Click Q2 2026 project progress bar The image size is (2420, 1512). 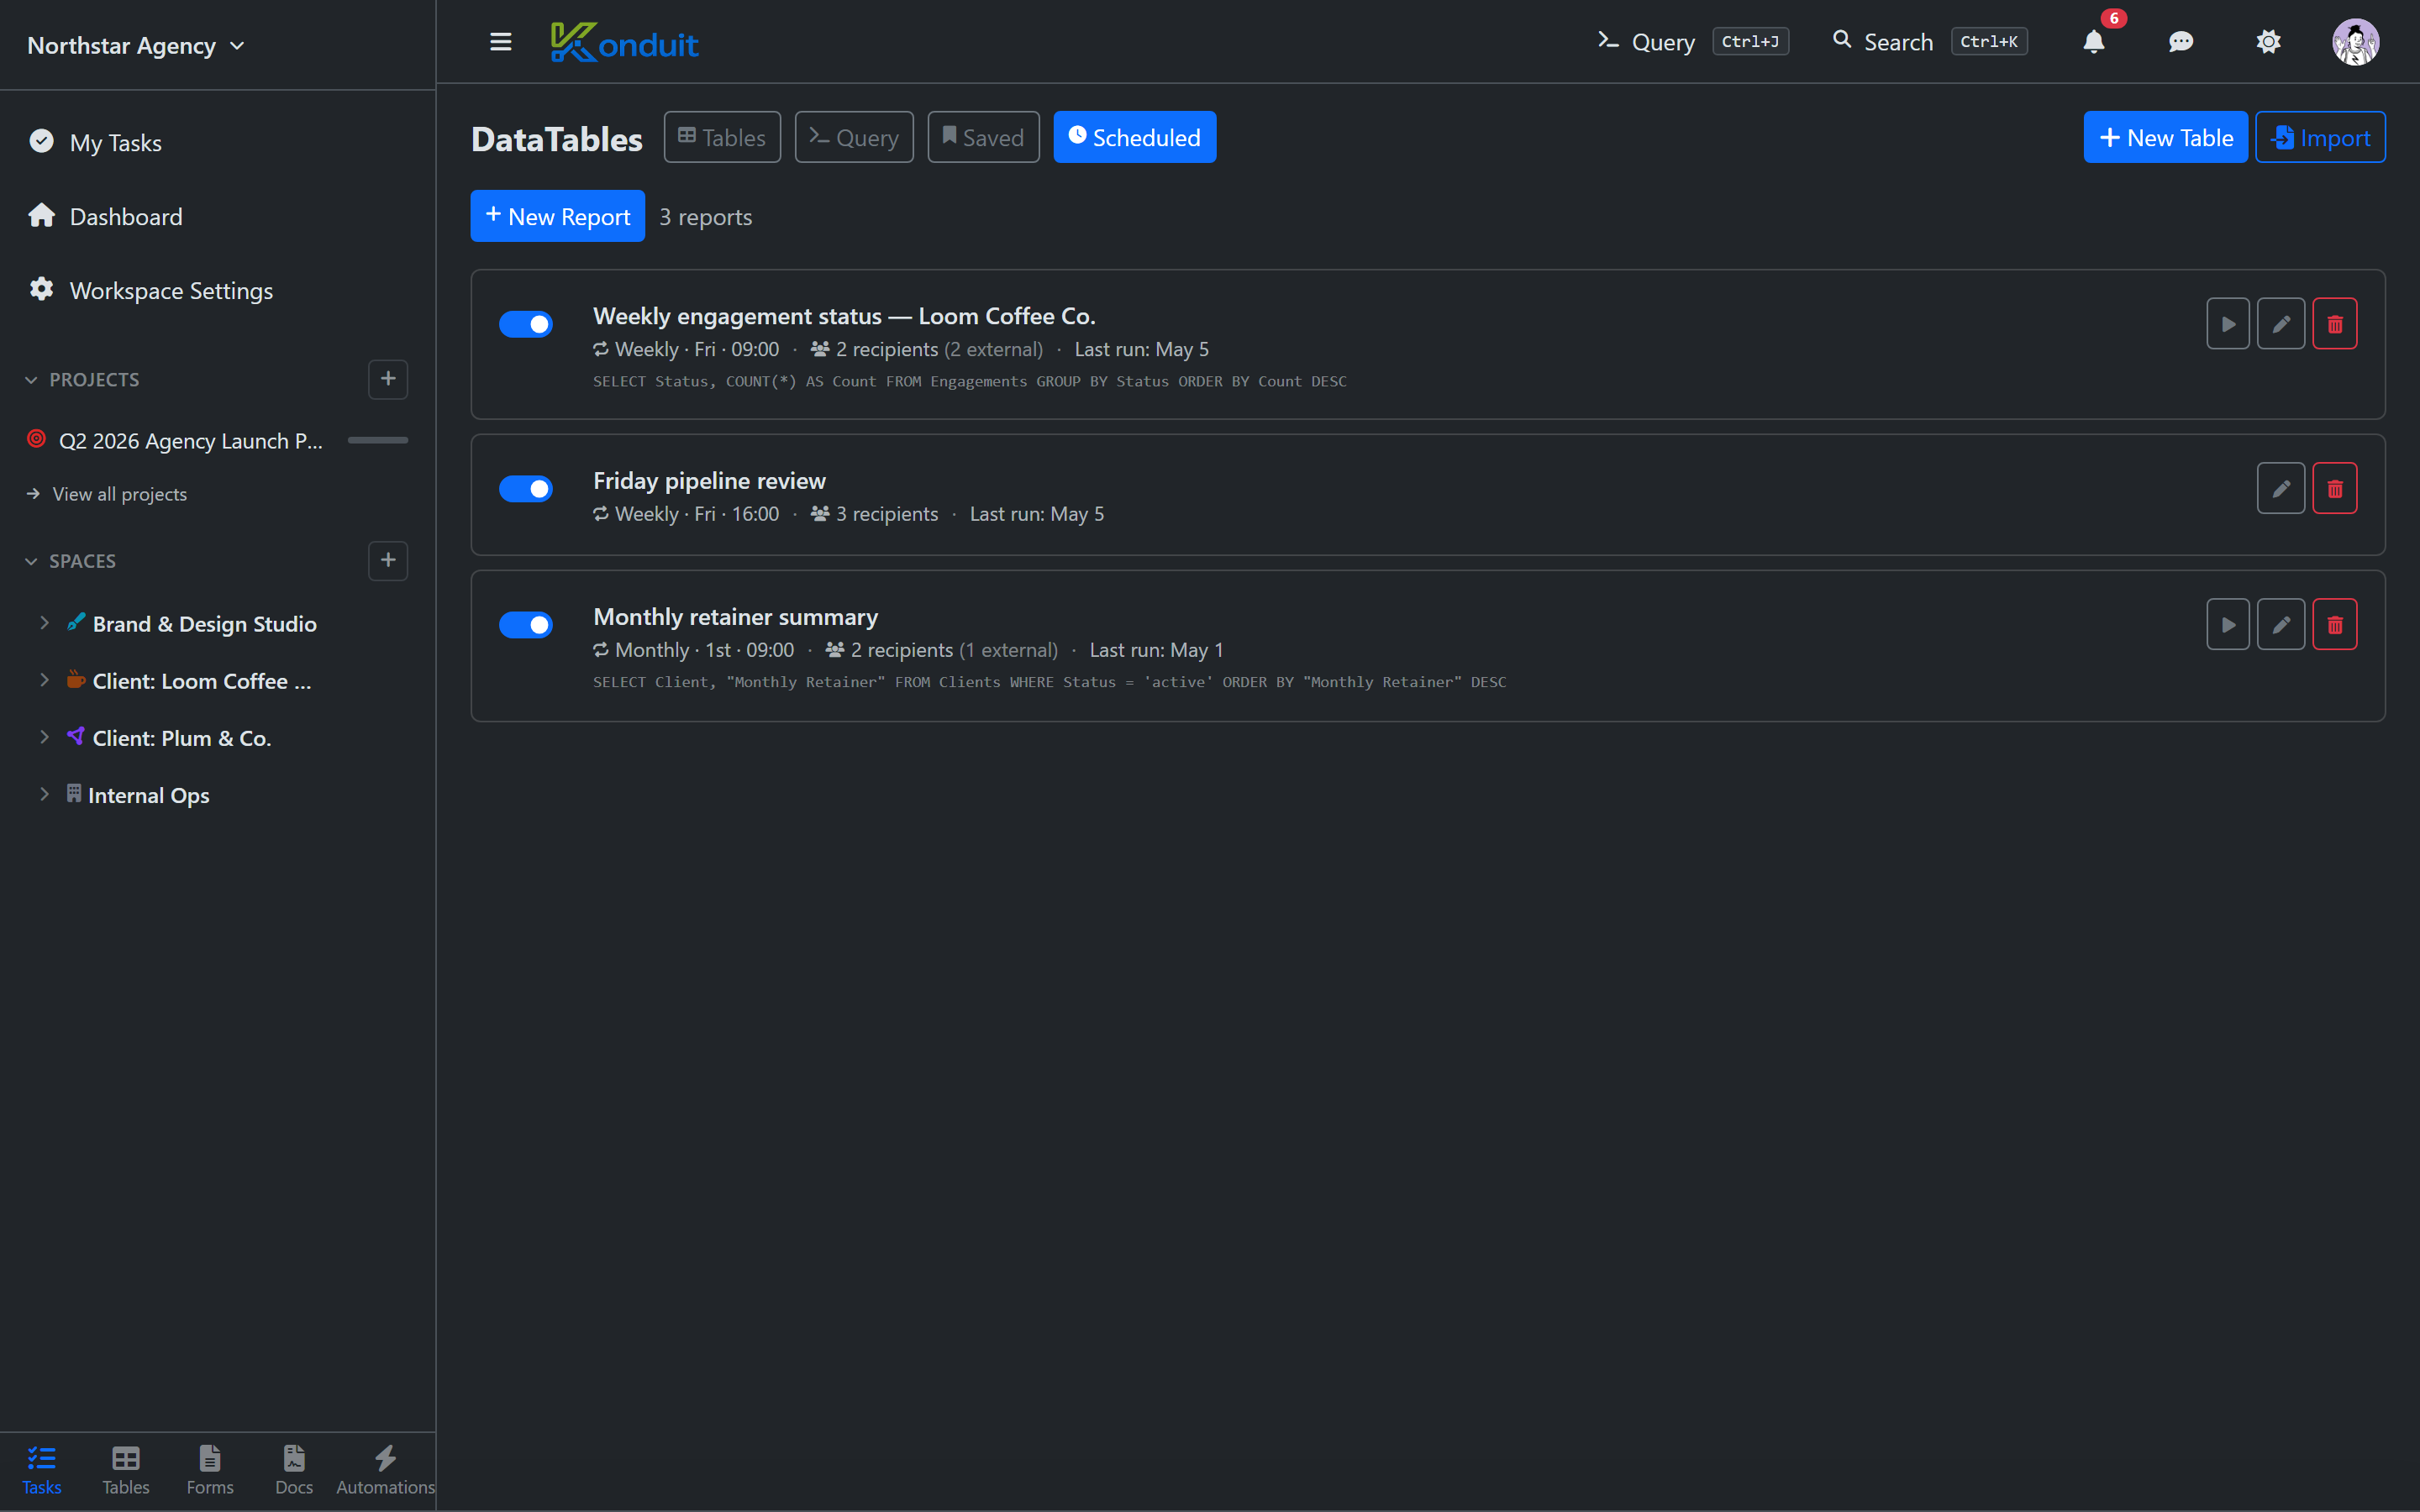[x=378, y=440]
